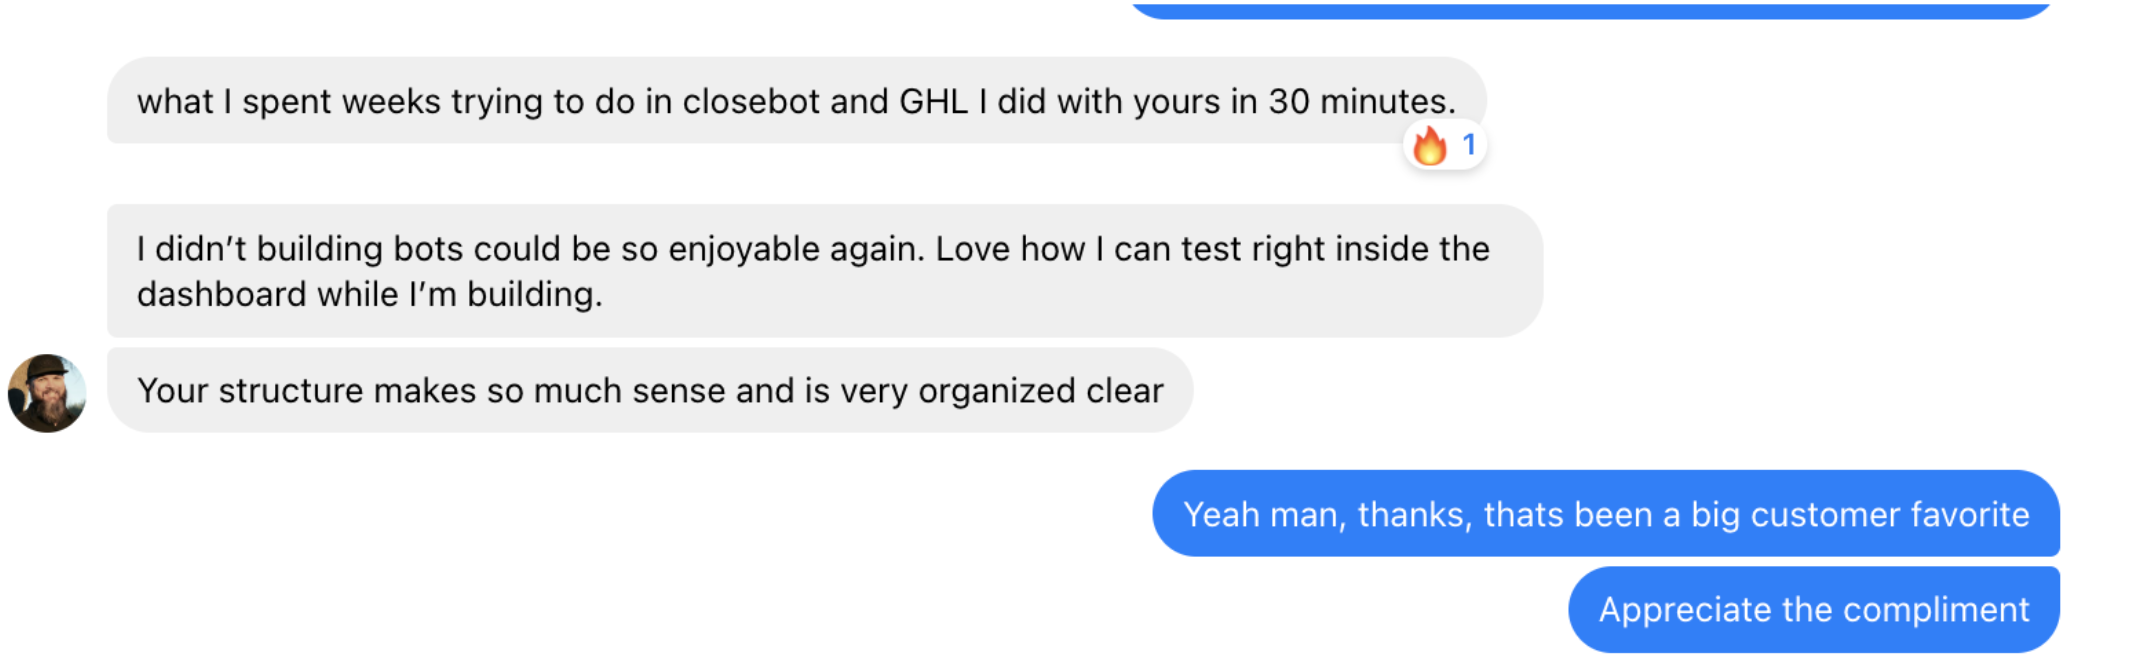
Task: Open the bearded sender's profile avatar
Action: pyautogui.click(x=47, y=393)
